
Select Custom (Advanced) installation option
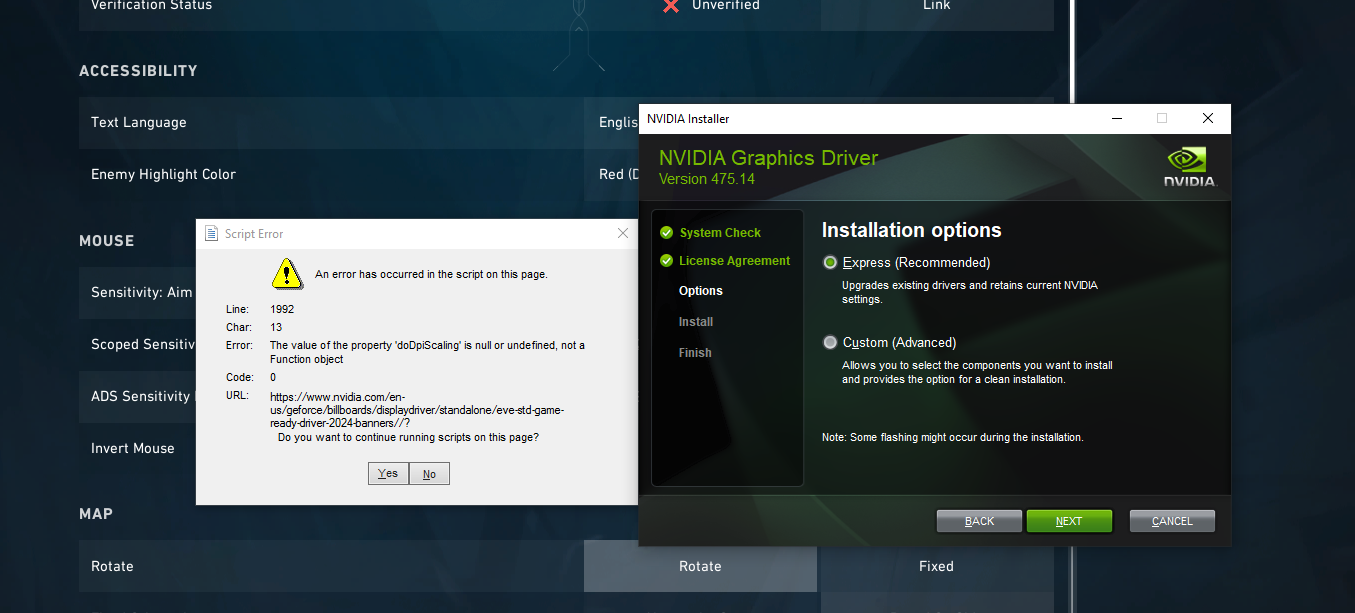click(830, 343)
